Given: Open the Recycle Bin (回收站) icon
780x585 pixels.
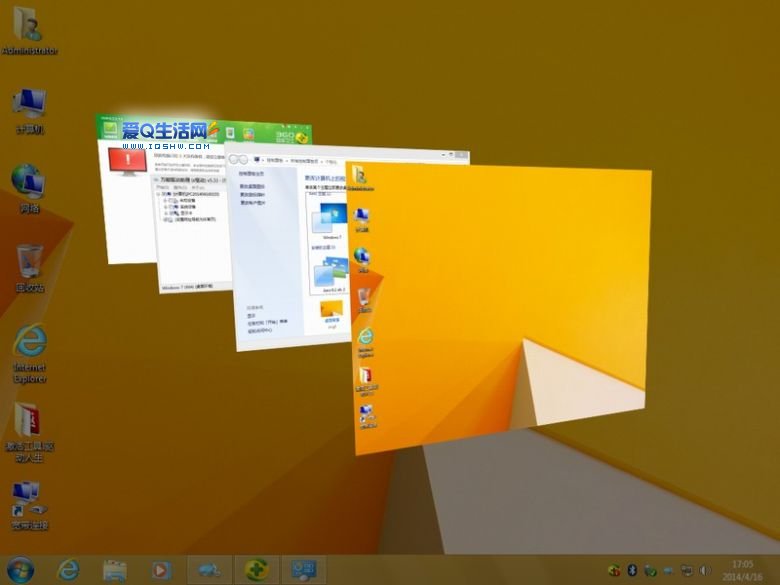Looking at the screenshot, I should [x=30, y=265].
